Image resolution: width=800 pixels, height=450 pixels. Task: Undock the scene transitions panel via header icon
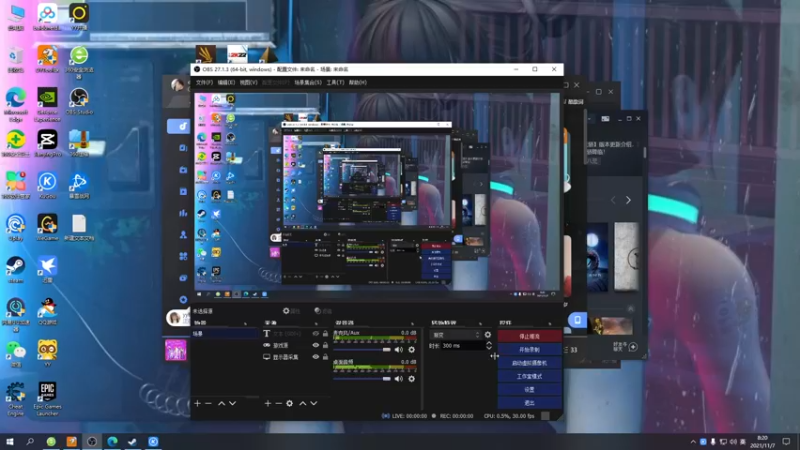pyautogui.click(x=480, y=323)
